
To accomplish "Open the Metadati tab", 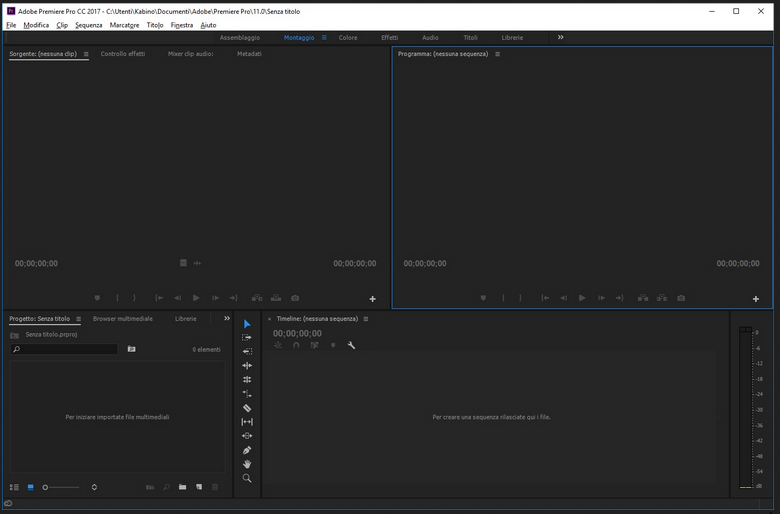I will coord(249,54).
